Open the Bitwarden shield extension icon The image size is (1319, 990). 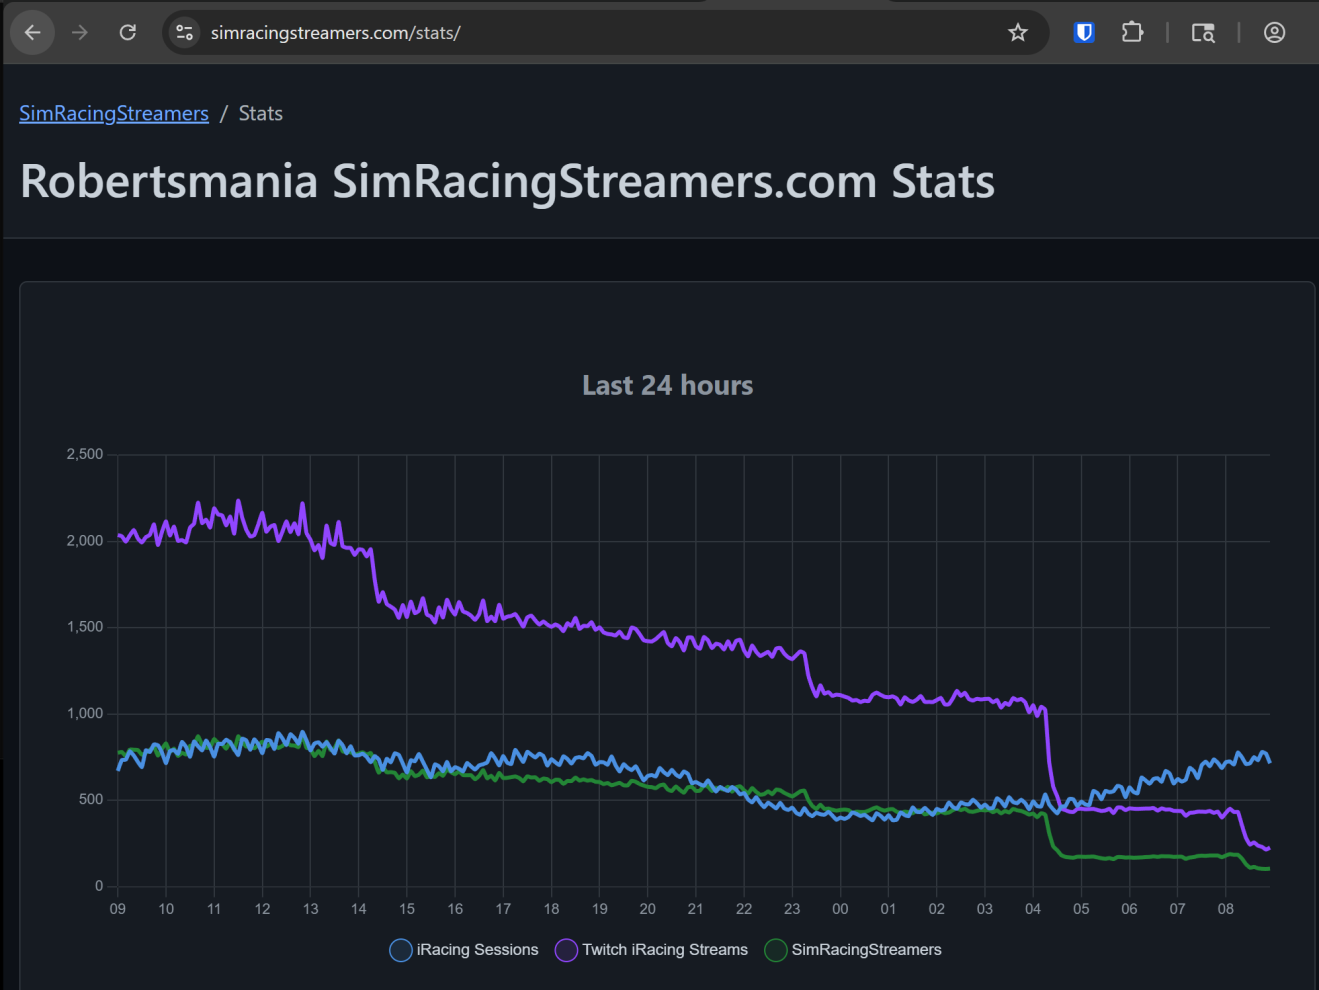[1083, 32]
